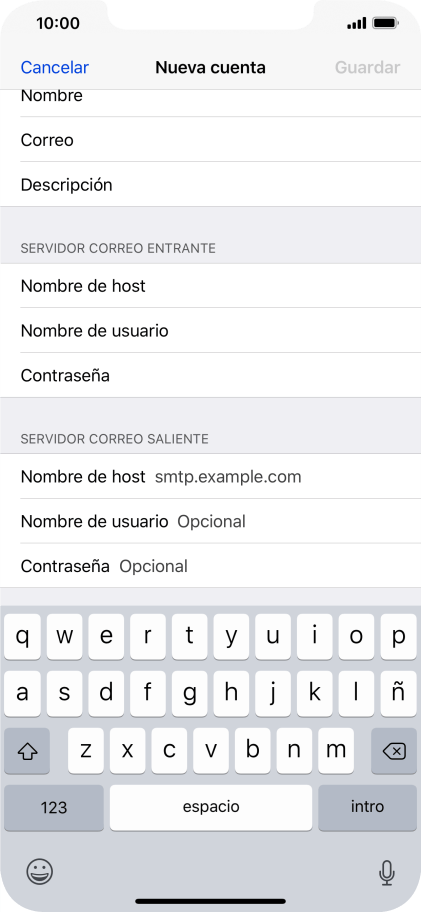Tap outgoing Nombre de usuario Opcional field
The width and height of the screenshot is (421, 912).
tap(210, 521)
